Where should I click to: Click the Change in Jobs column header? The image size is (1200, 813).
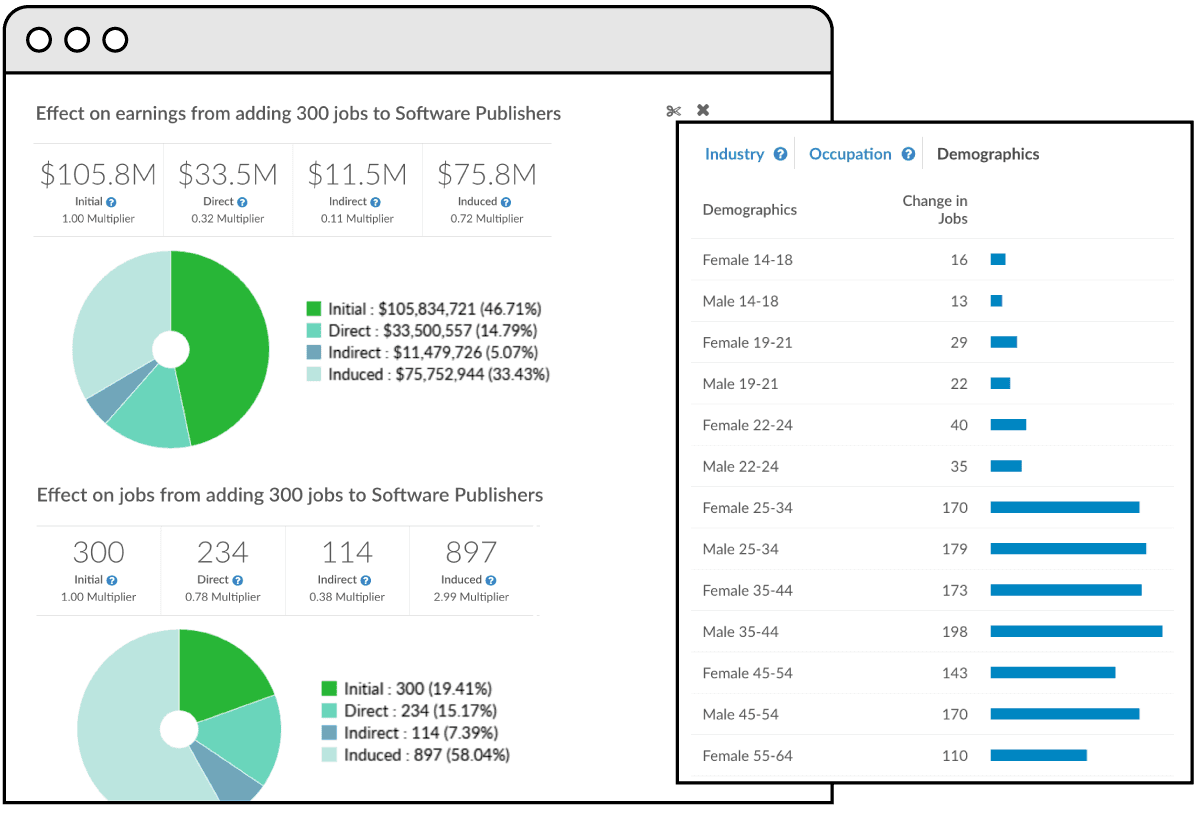pyautogui.click(x=934, y=209)
